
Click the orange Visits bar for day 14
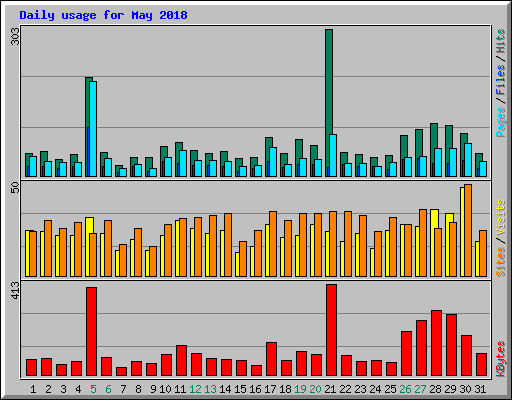pos(228,245)
